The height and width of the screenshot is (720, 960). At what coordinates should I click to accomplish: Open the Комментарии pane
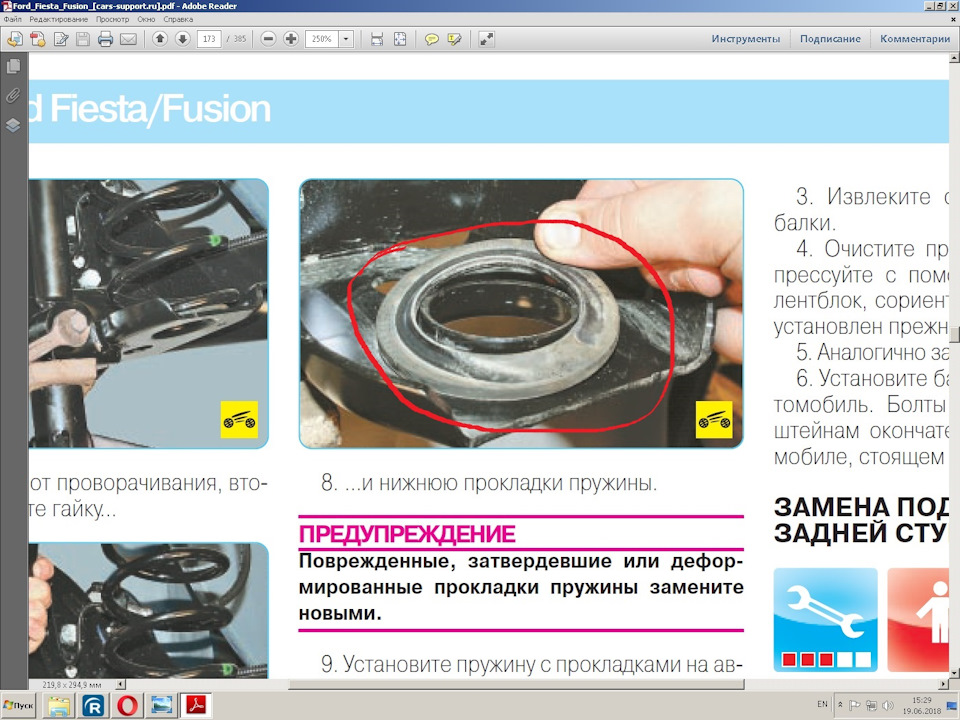click(x=915, y=39)
